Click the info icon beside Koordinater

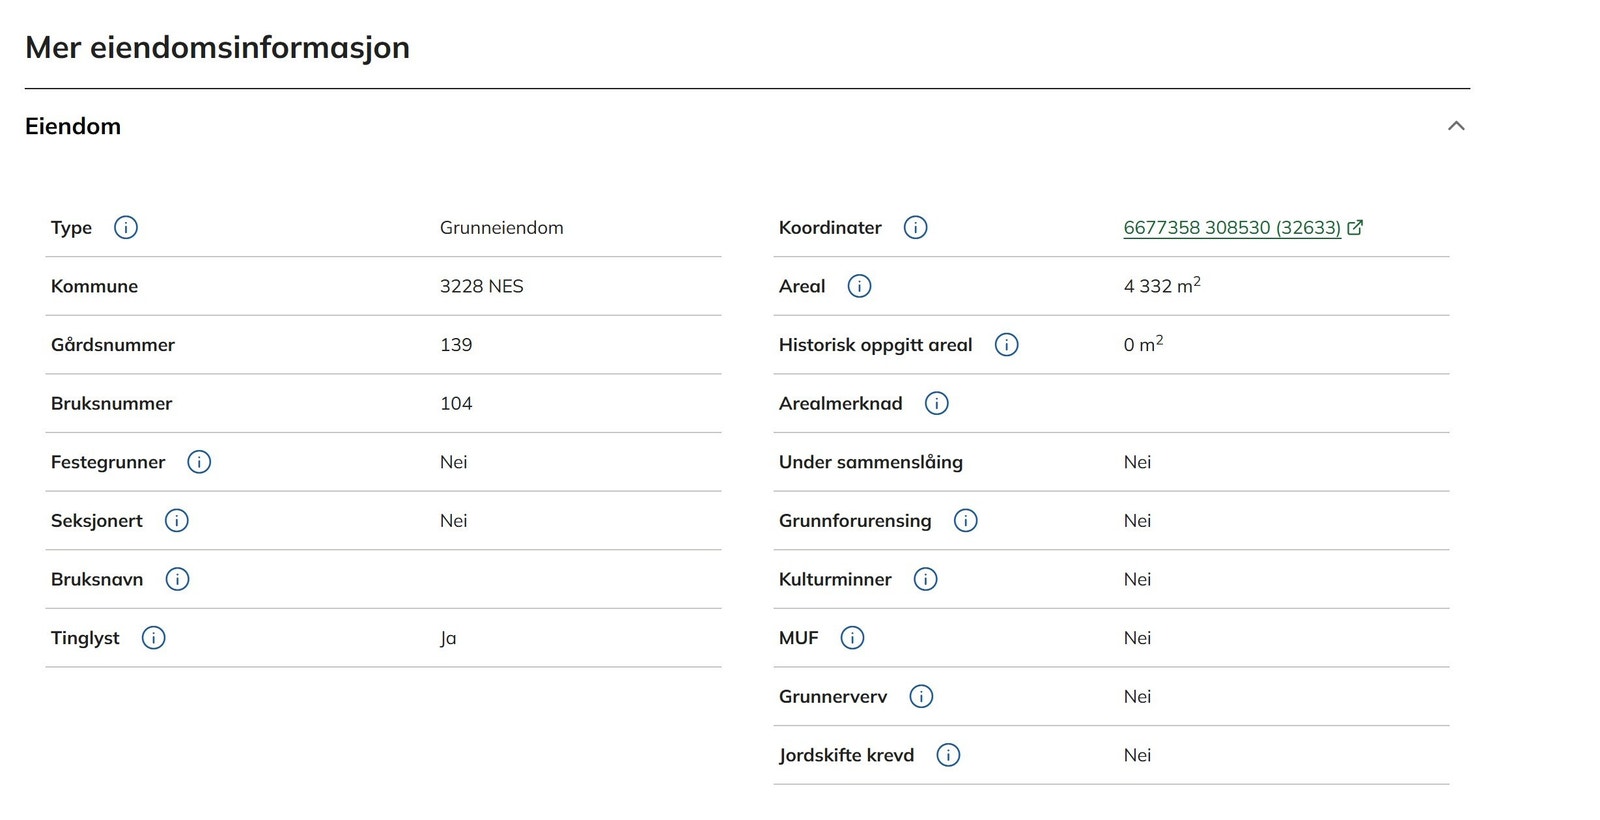(915, 228)
